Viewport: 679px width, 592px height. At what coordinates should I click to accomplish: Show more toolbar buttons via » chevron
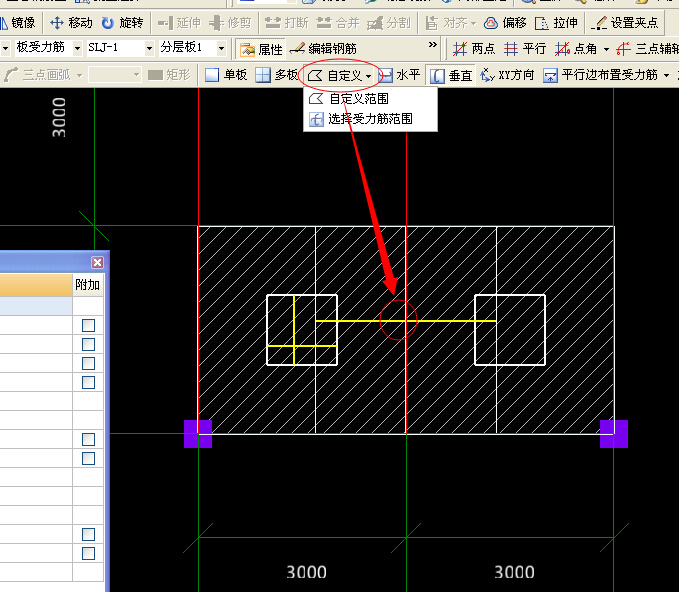pos(433,45)
